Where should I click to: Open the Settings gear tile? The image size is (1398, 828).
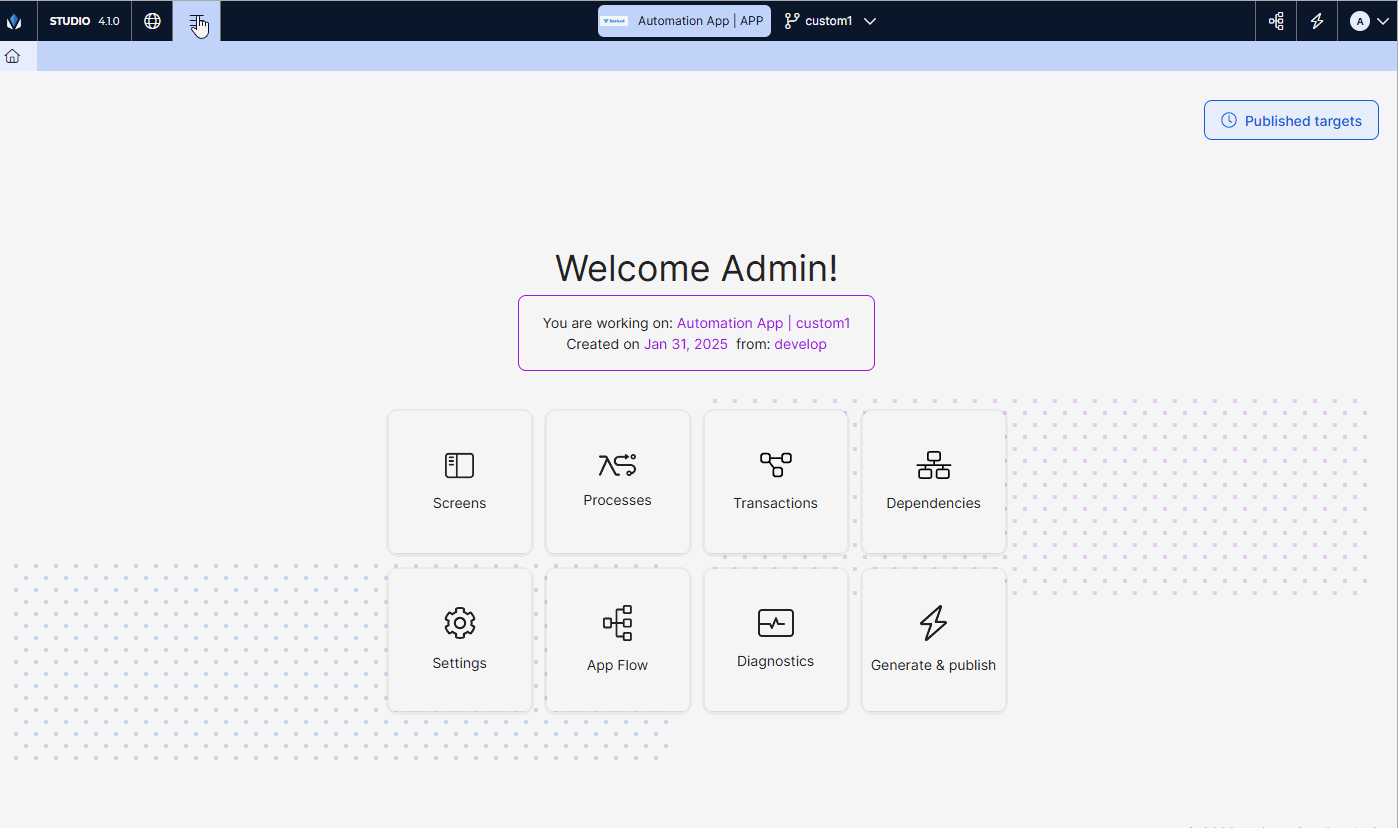point(459,640)
